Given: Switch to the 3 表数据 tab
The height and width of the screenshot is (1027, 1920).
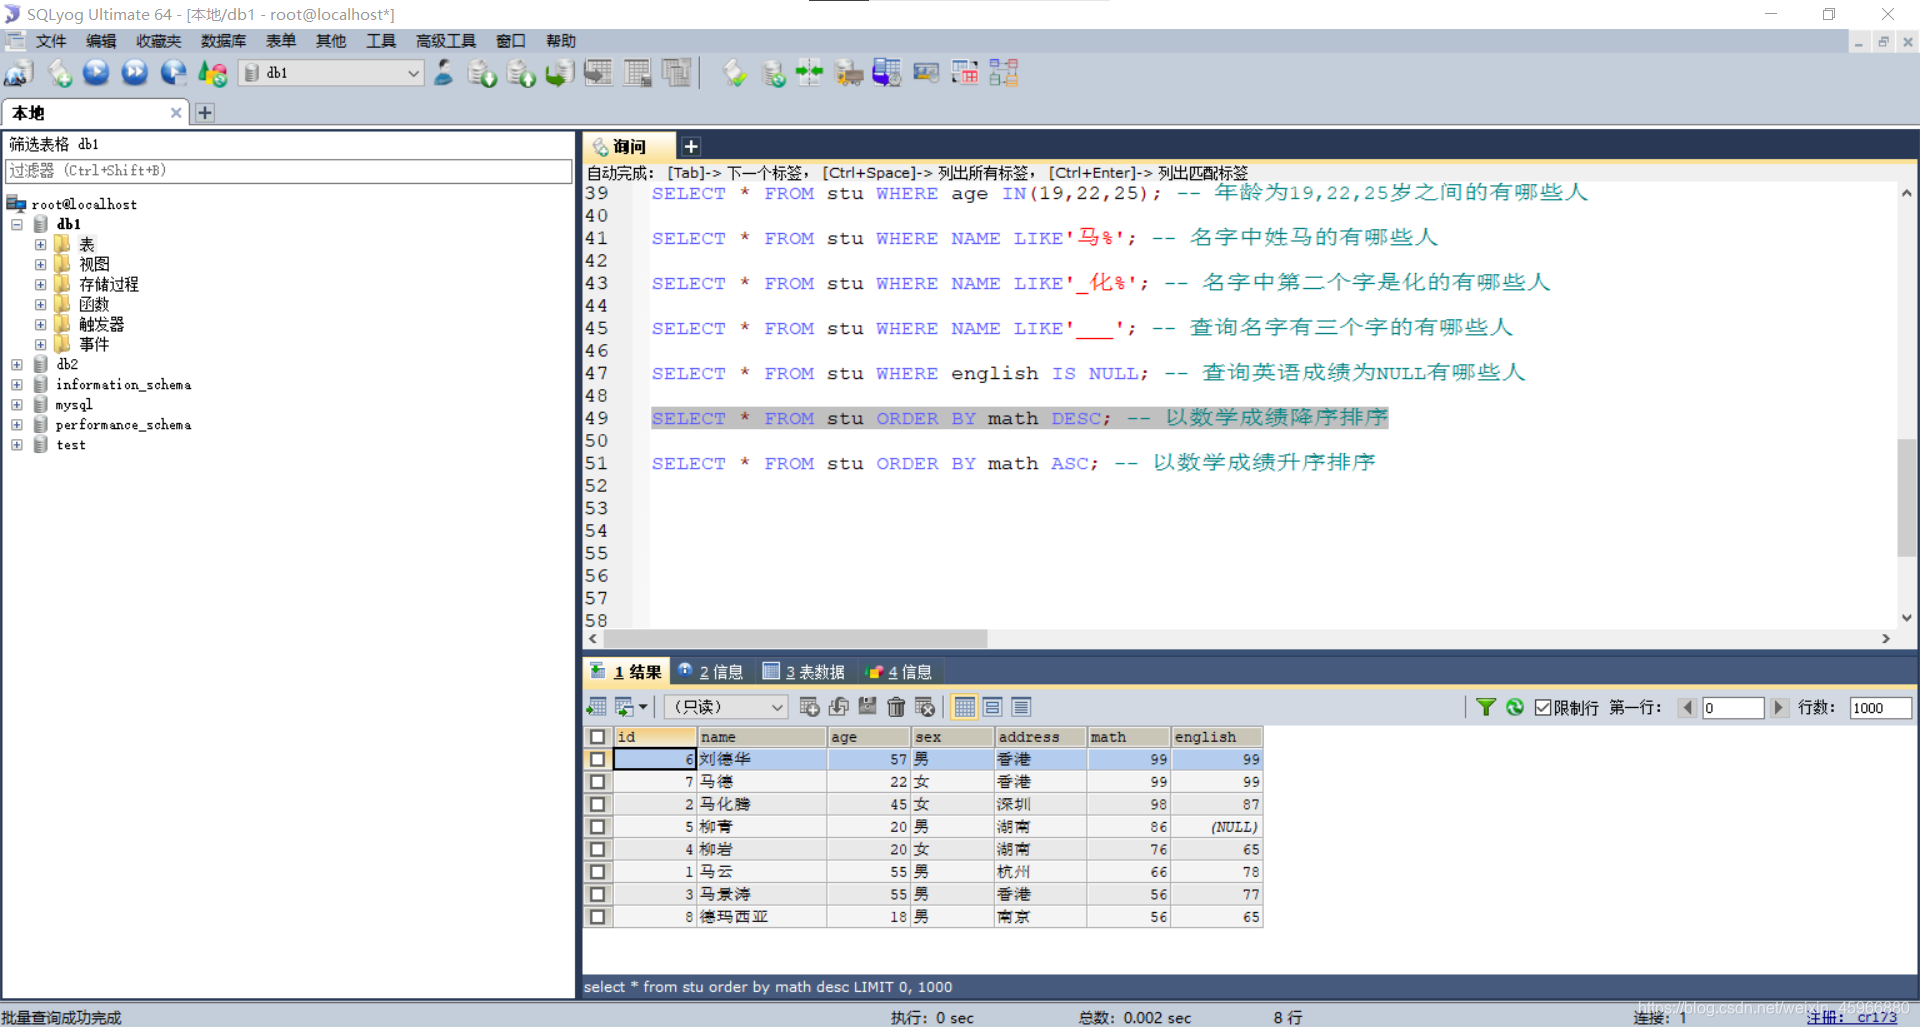Looking at the screenshot, I should (x=805, y=672).
